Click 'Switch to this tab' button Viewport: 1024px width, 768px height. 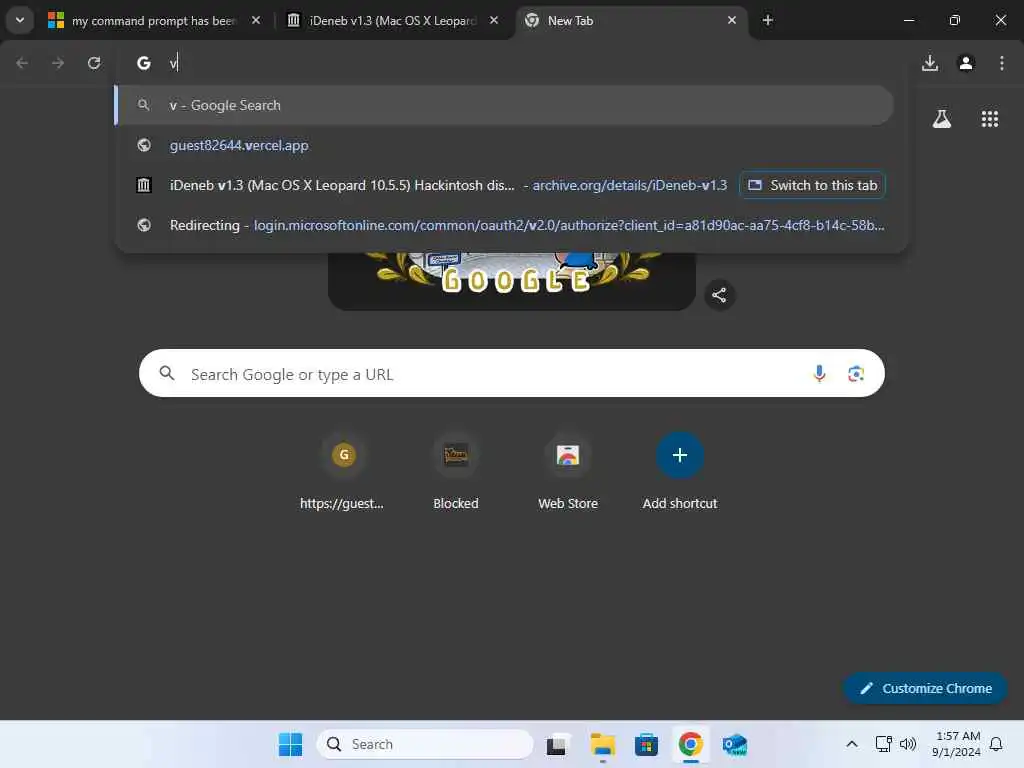coord(812,185)
